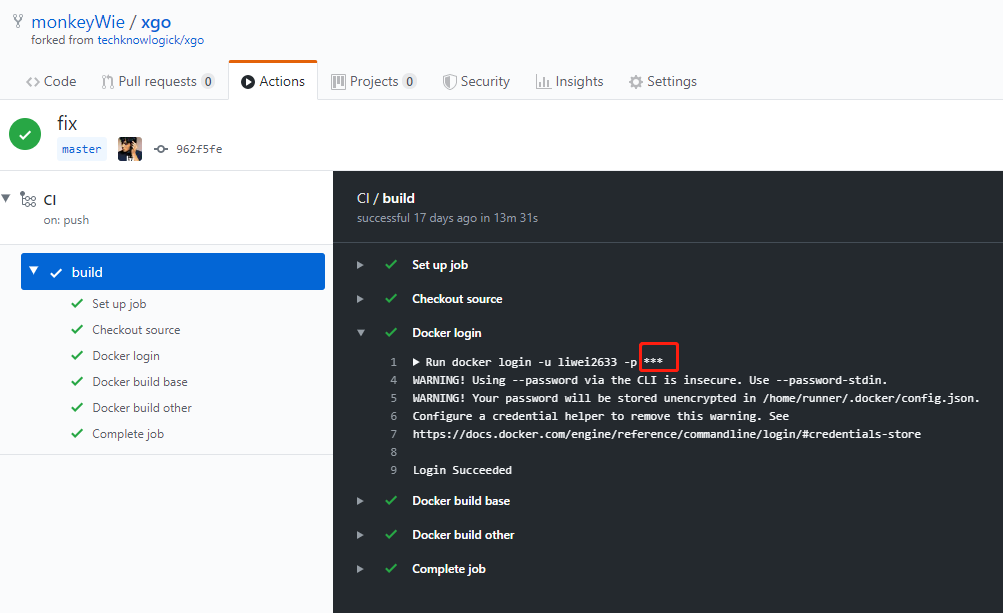Switch to the Code tab
Image resolution: width=1003 pixels, height=613 pixels.
51,81
